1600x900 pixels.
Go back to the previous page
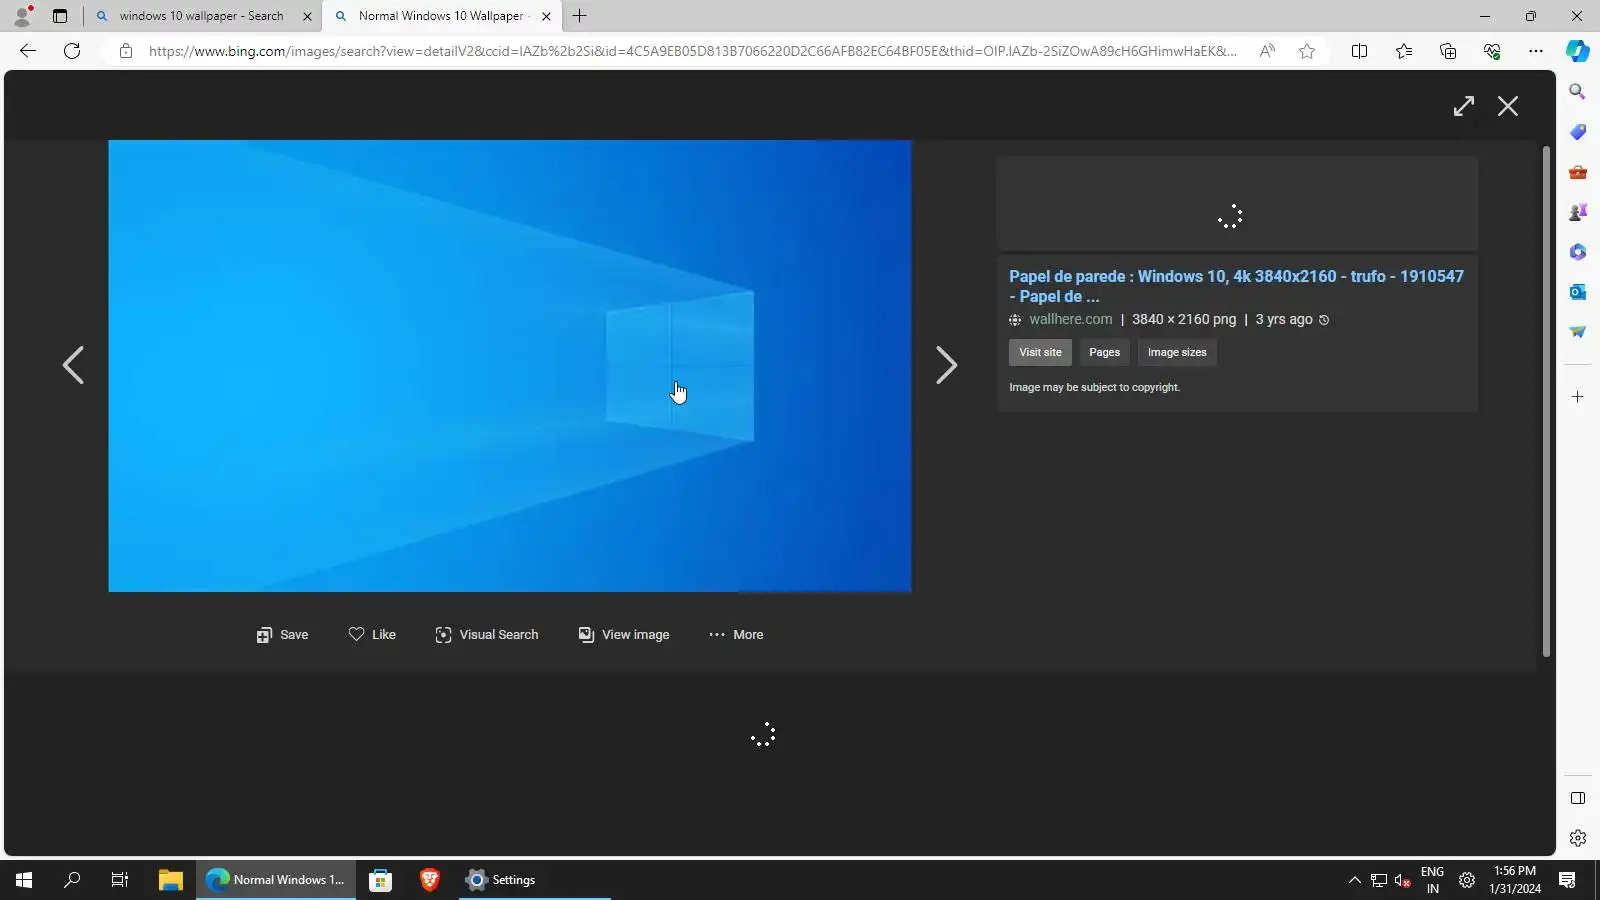click(x=28, y=51)
